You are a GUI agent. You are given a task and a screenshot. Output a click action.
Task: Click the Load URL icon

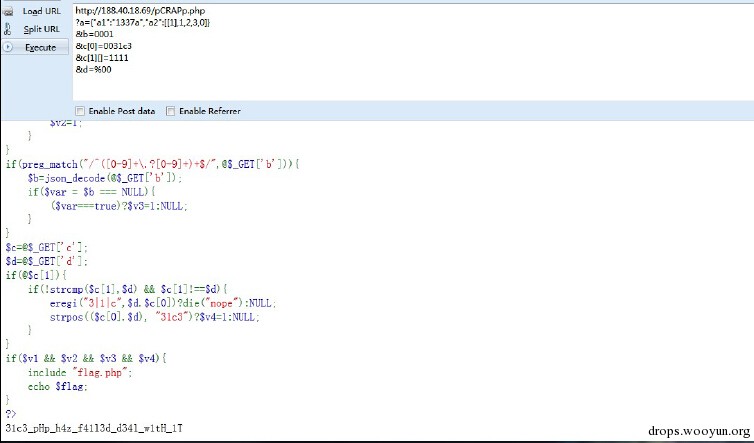8,12
